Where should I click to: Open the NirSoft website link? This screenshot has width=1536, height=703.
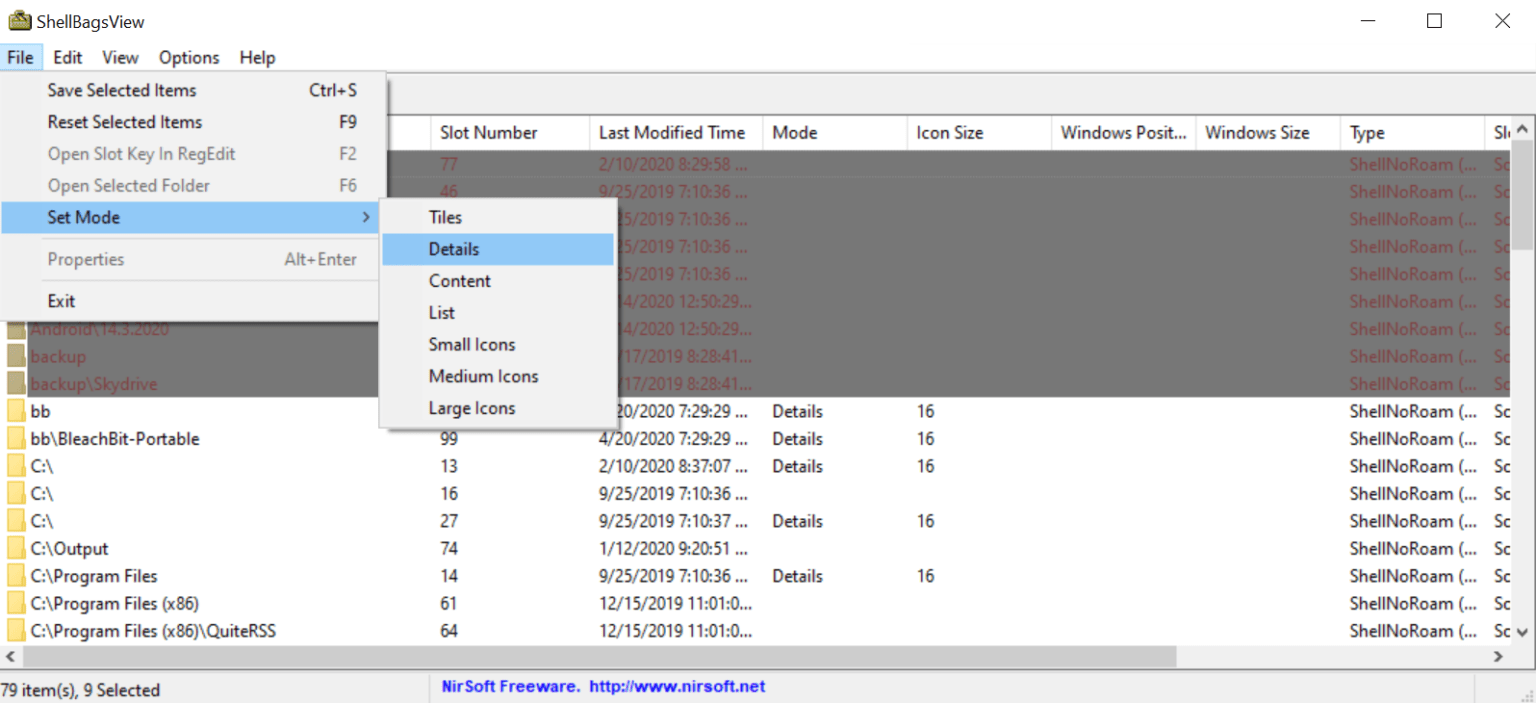[675, 686]
